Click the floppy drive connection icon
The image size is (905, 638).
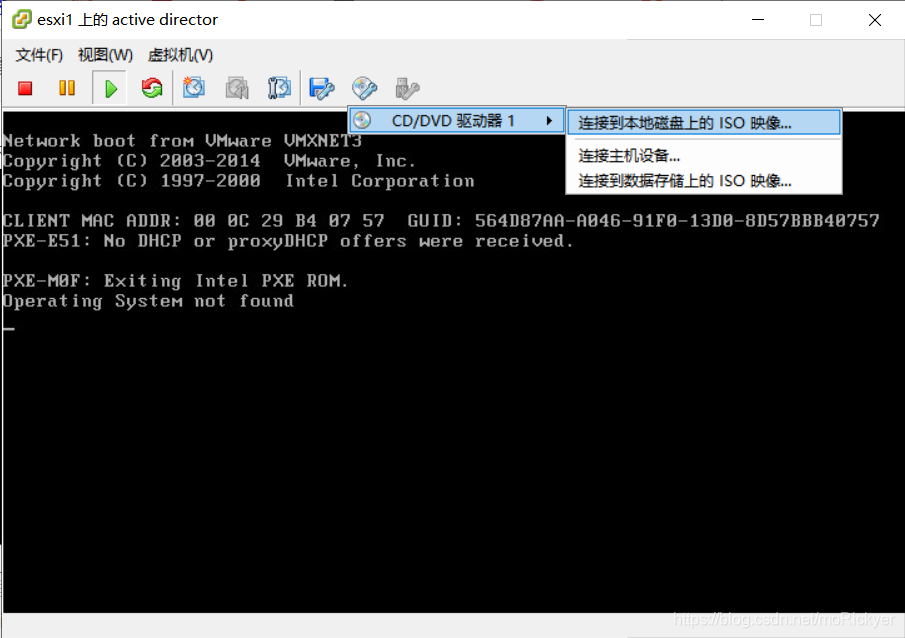(321, 88)
